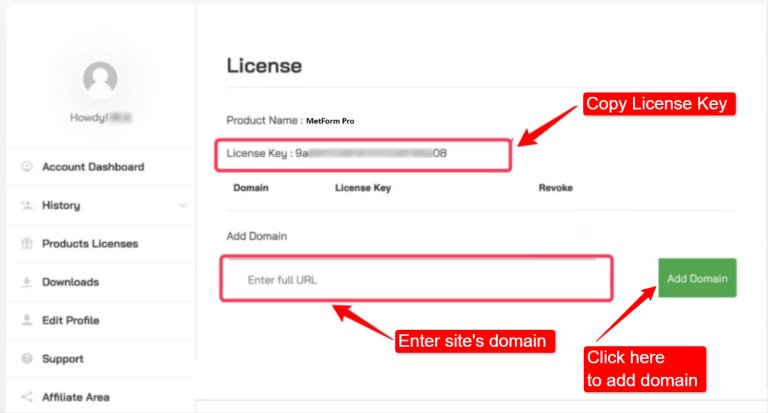
Task: Click the Support icon in sidebar
Action: coord(26,358)
